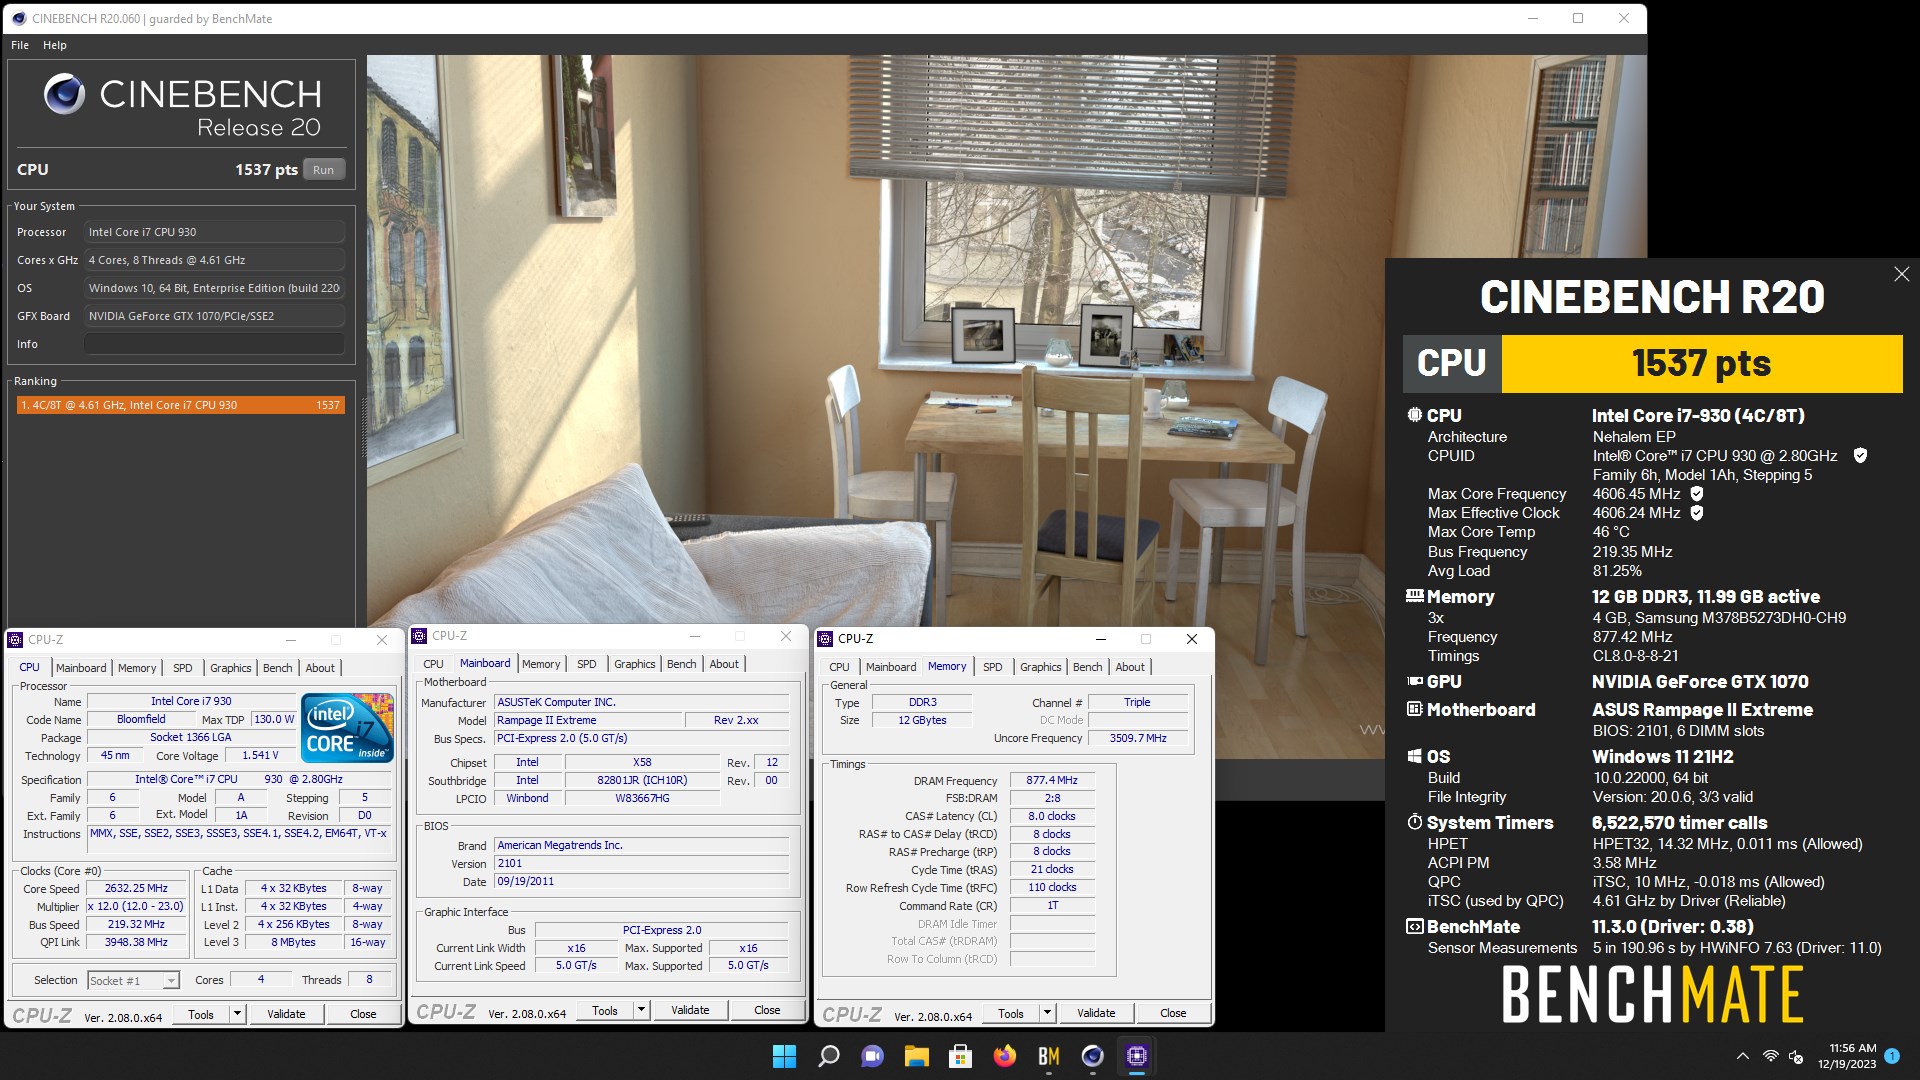Click the Memory icon in BenchMate panel
Viewport: 1920px width, 1080px height.
pos(1414,596)
